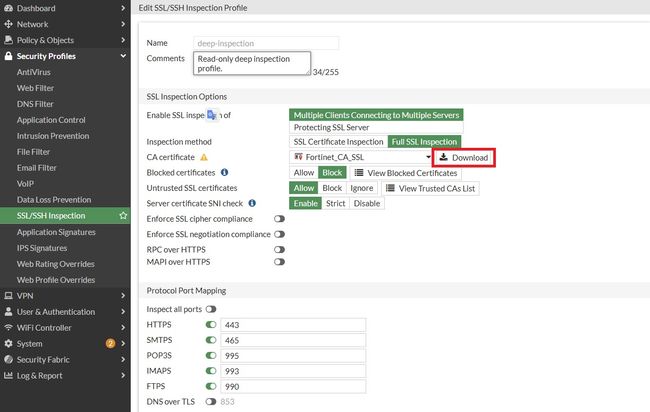
Task: Click the User & Authentication person icon
Action: coord(8,311)
